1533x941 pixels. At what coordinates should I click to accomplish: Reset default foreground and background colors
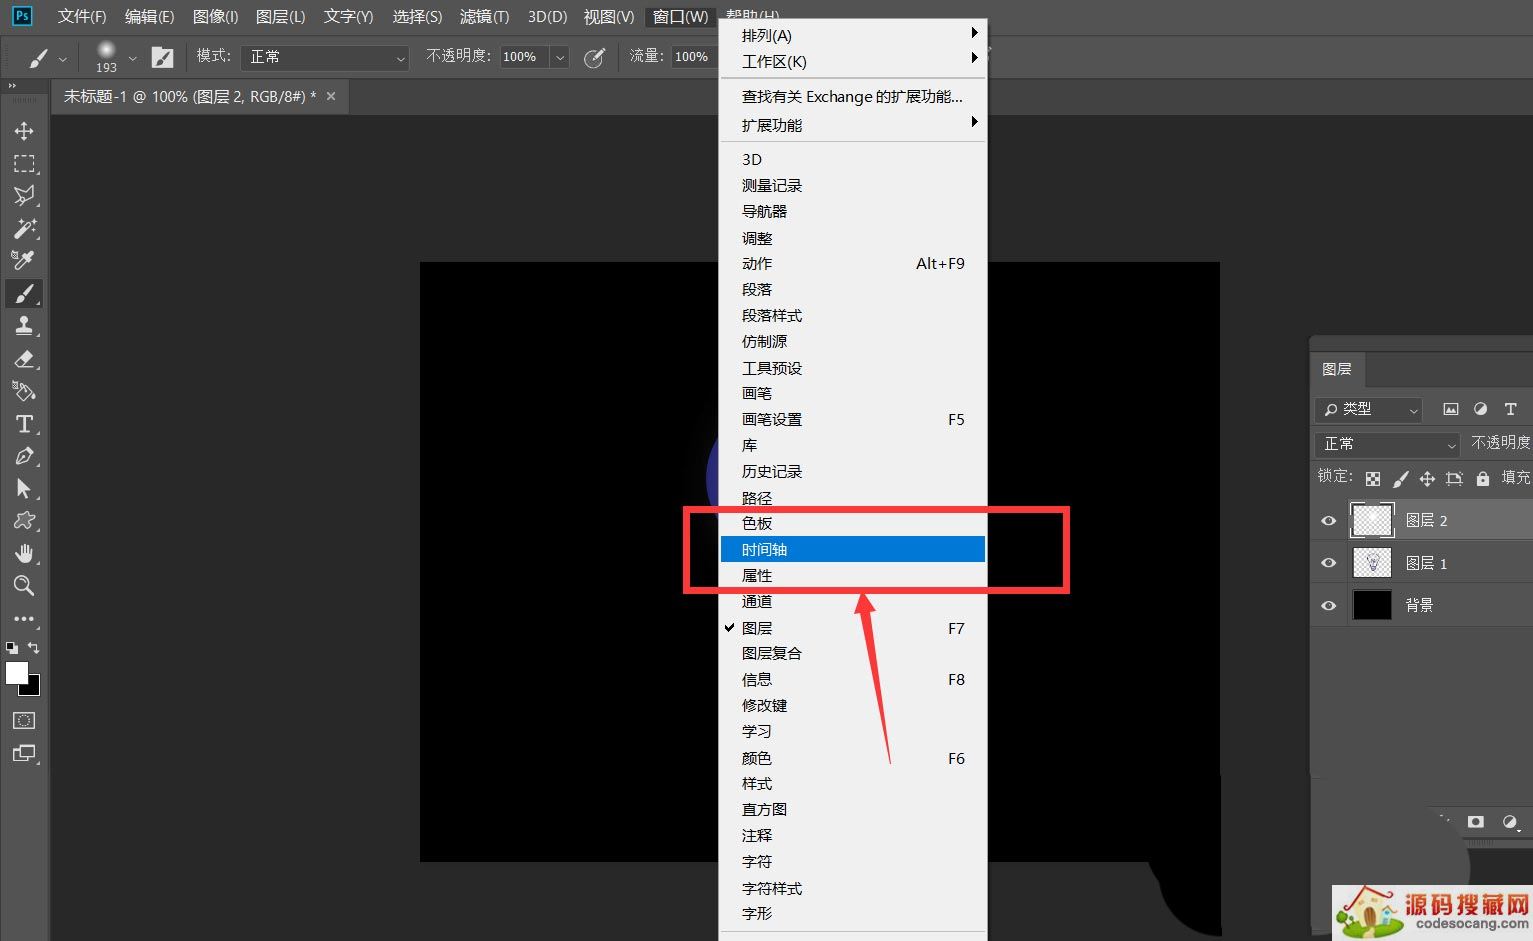click(x=12, y=647)
